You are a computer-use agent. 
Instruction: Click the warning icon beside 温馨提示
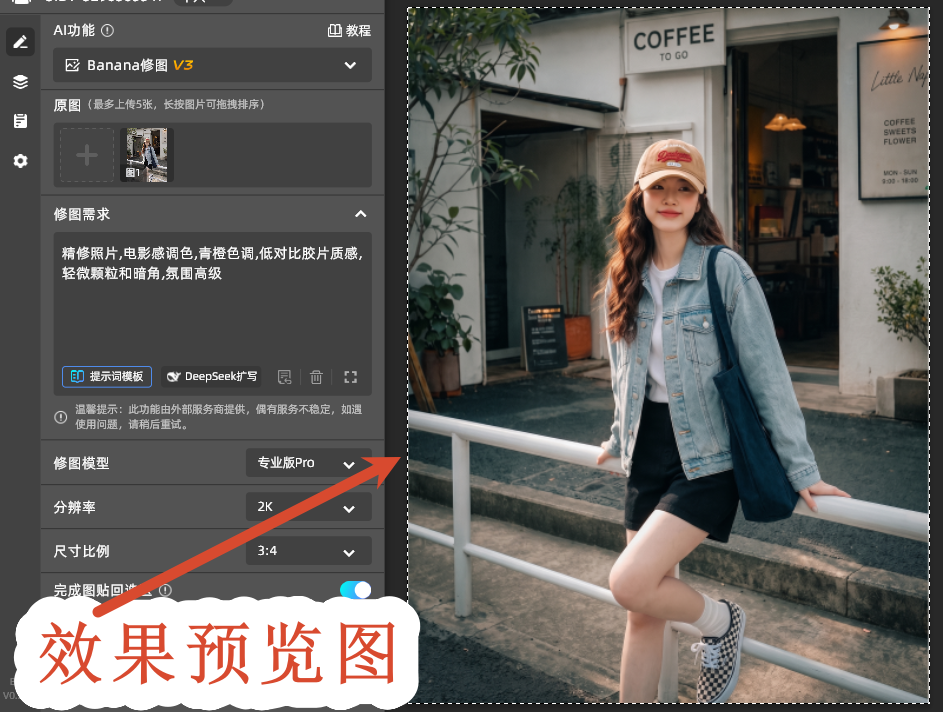(x=61, y=417)
